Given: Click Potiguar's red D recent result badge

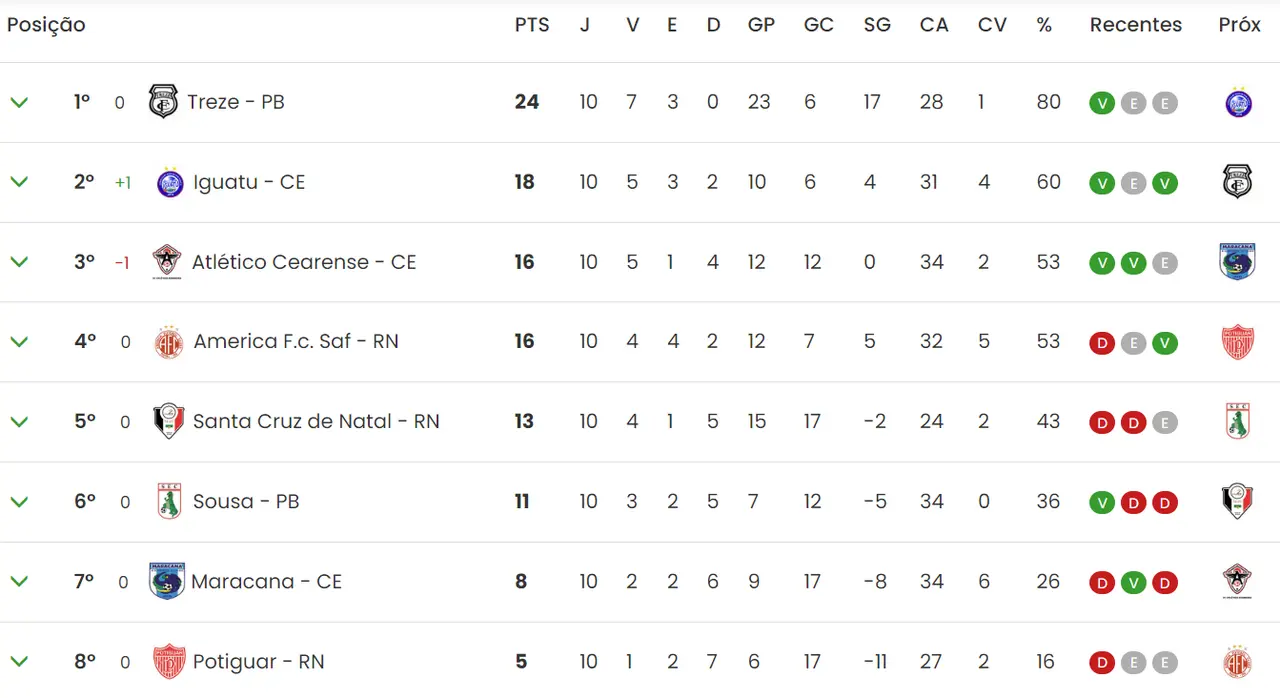Looking at the screenshot, I should [x=1101, y=663].
